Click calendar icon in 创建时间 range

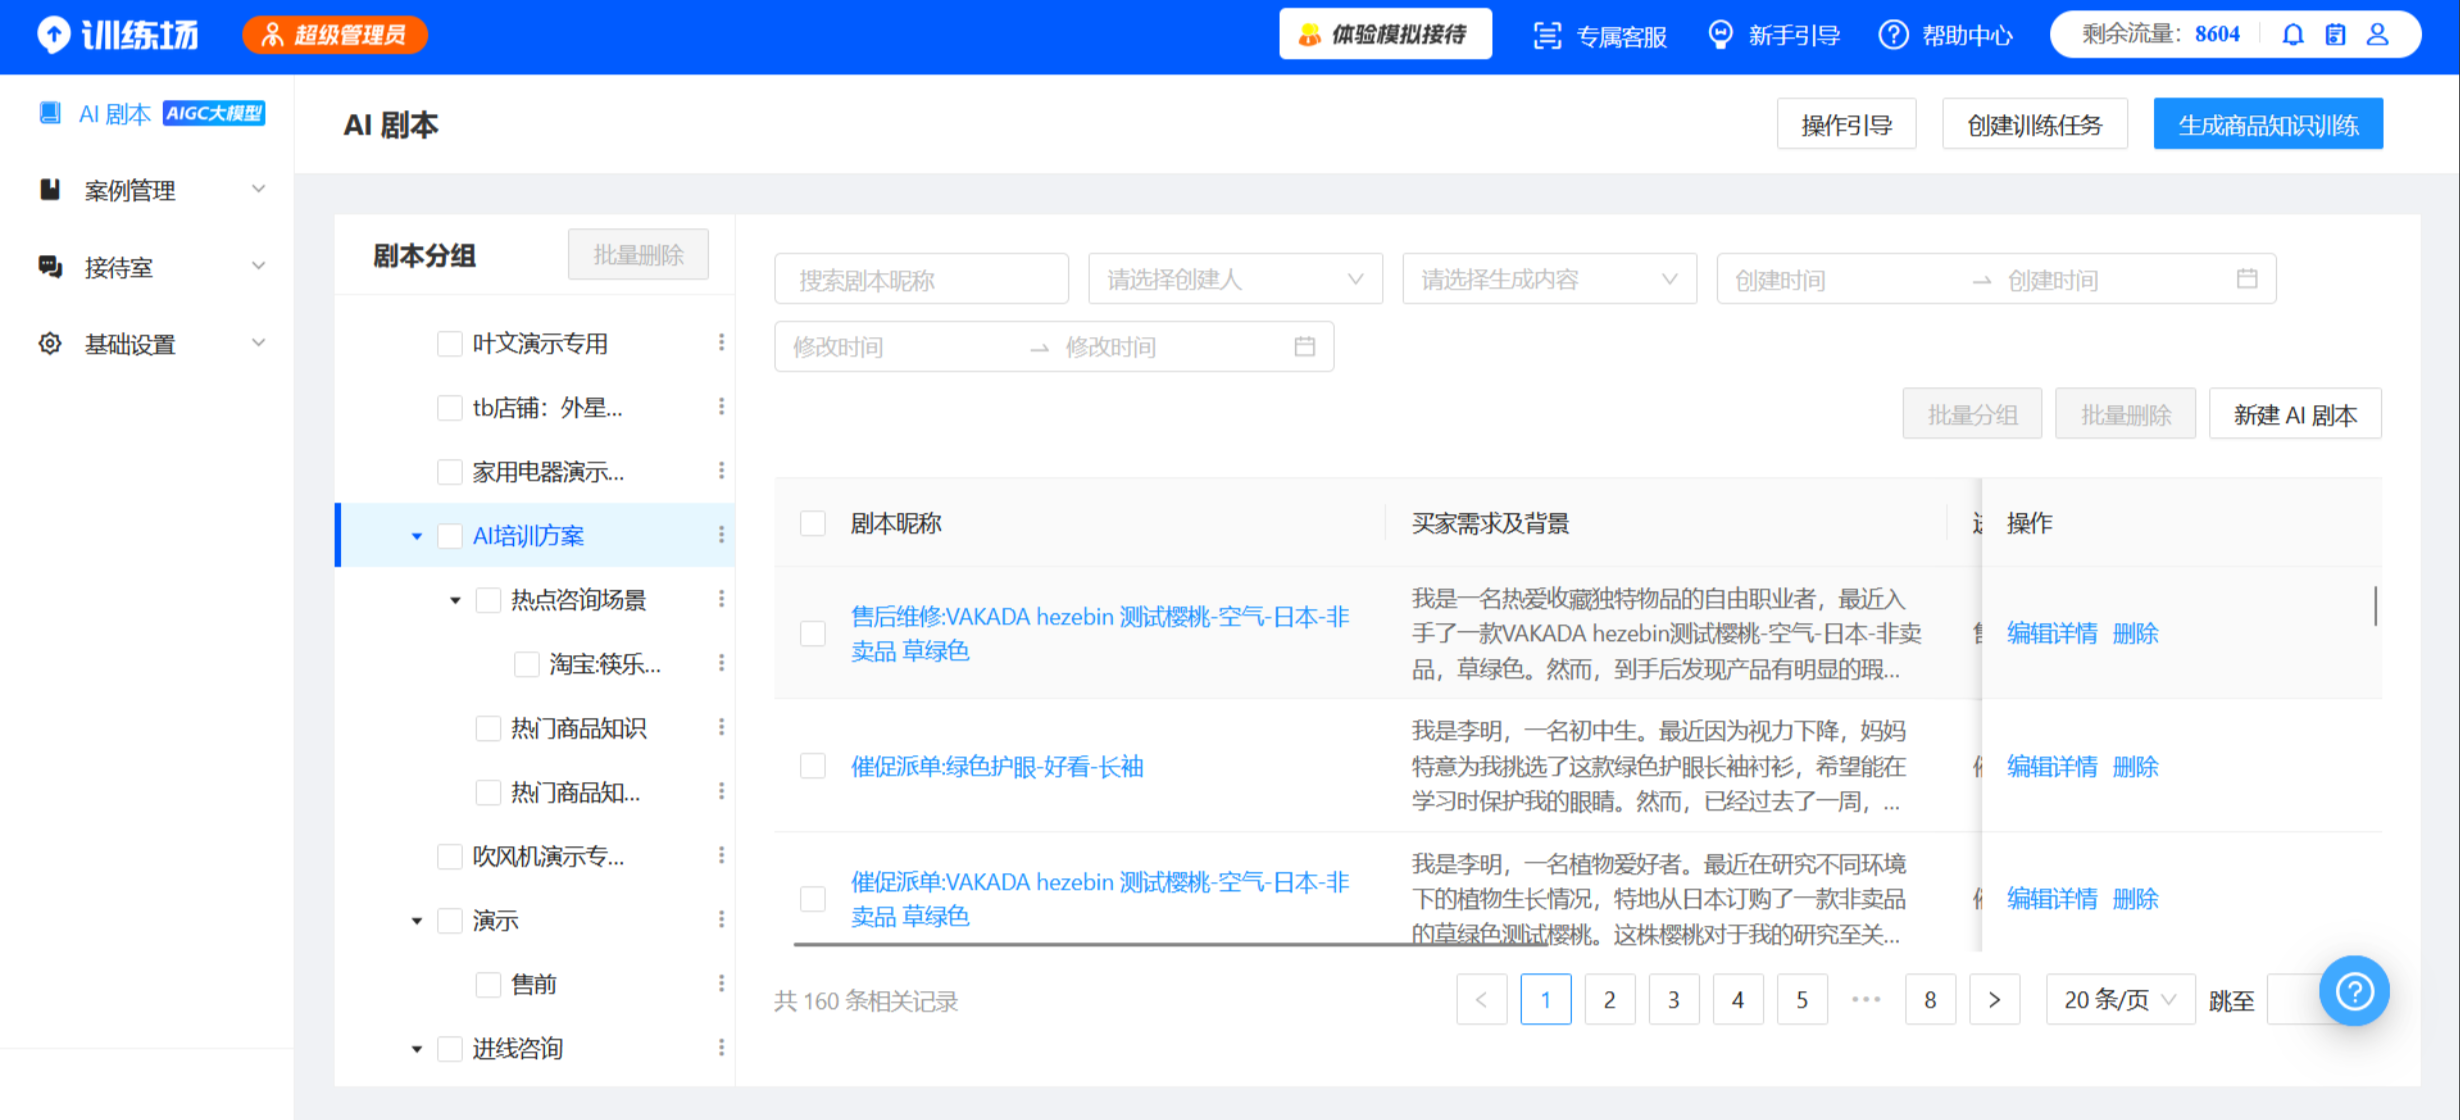tap(2247, 278)
